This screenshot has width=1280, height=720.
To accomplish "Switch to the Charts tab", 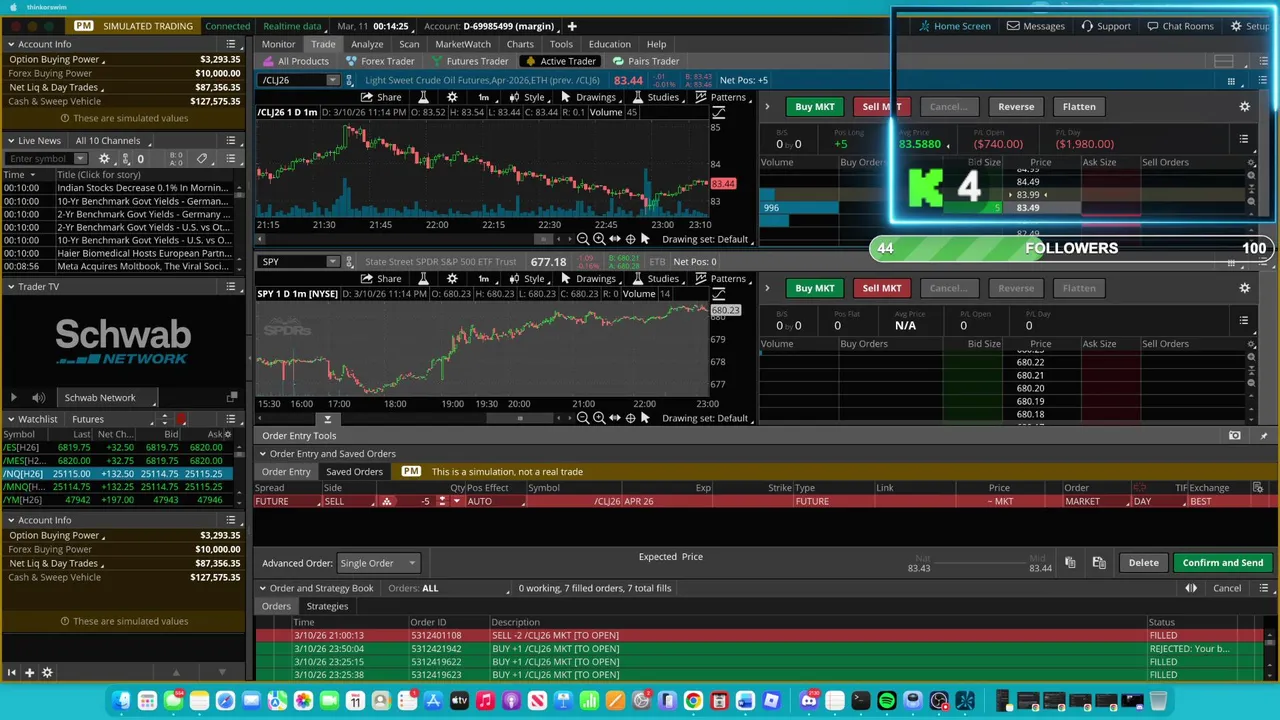I will [x=520, y=44].
